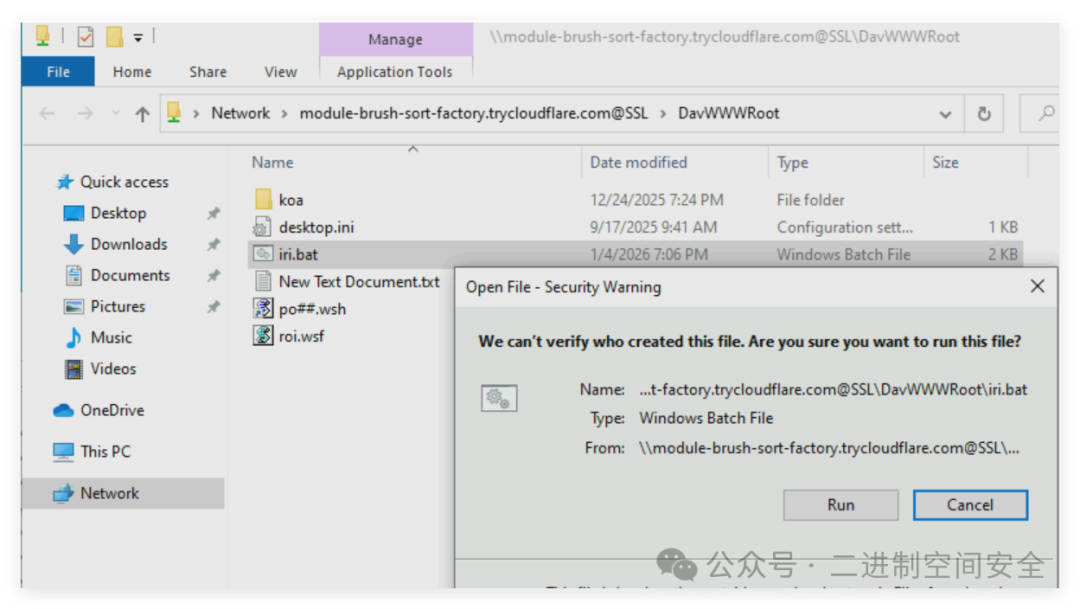Sort by the Date modified column
1080x609 pixels.
tap(638, 163)
